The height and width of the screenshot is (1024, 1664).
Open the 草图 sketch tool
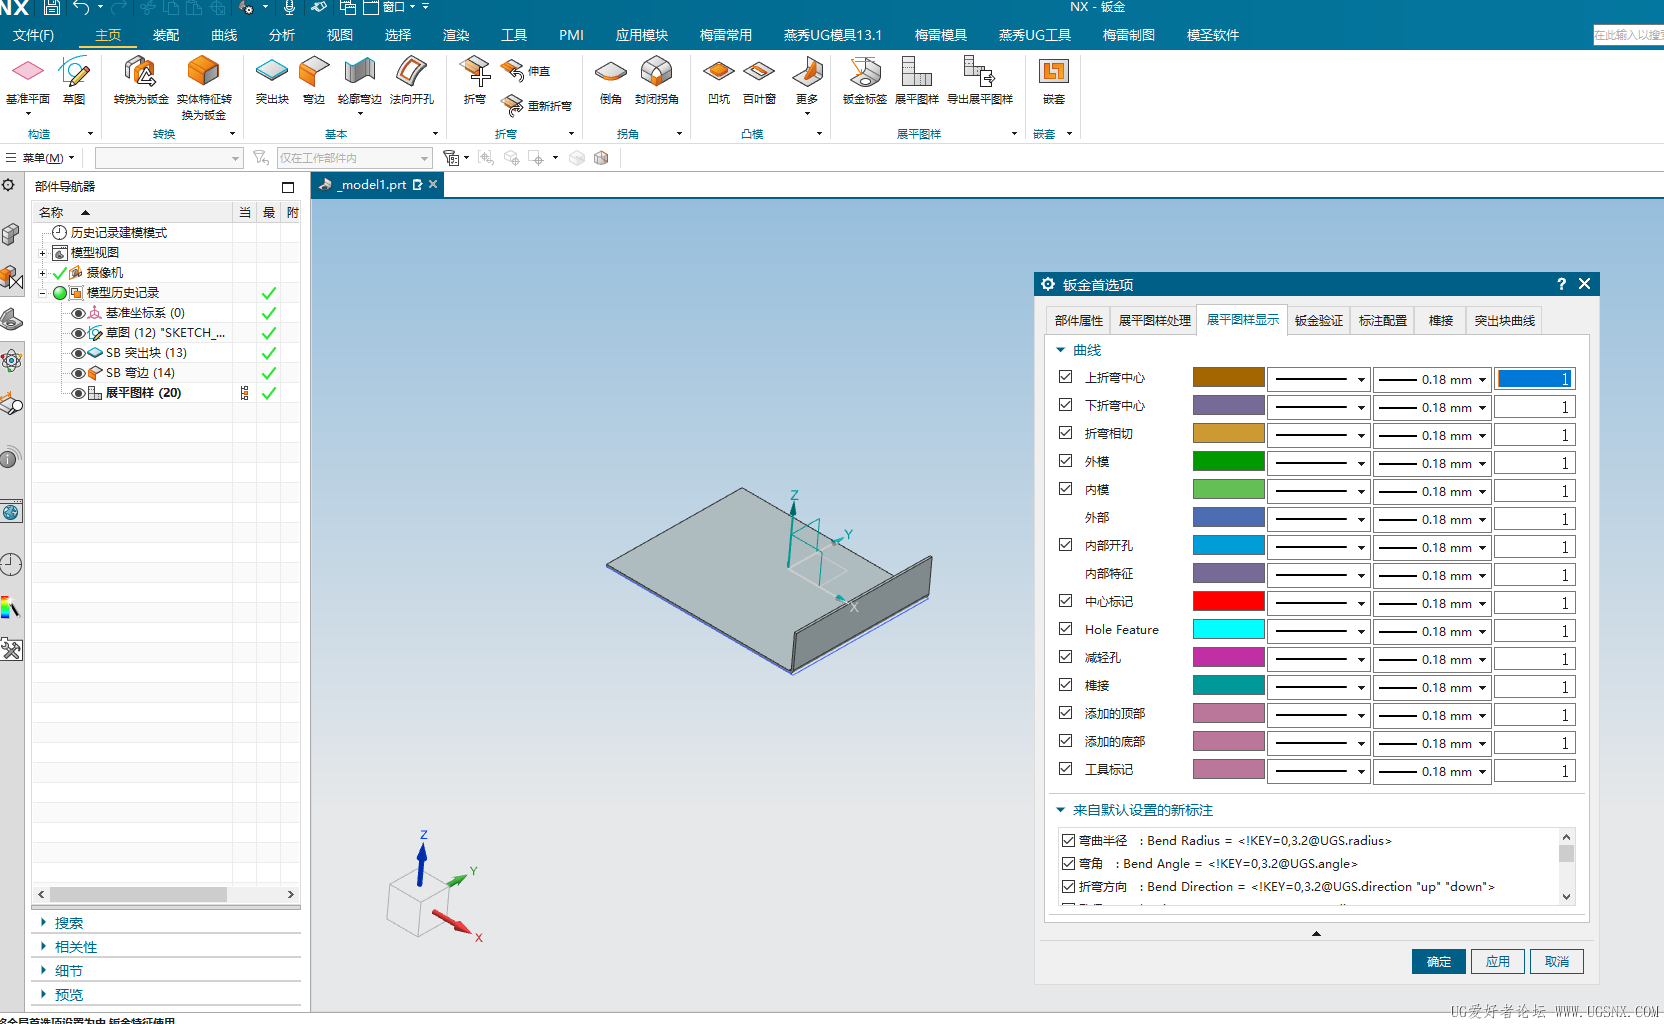(74, 80)
